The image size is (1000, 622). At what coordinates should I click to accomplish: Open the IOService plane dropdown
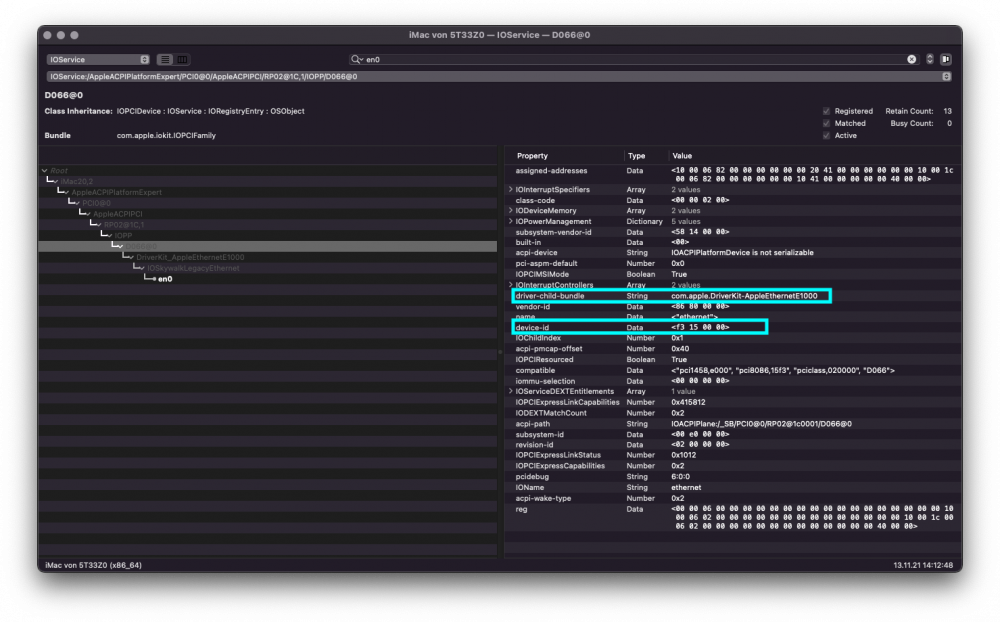[98, 59]
